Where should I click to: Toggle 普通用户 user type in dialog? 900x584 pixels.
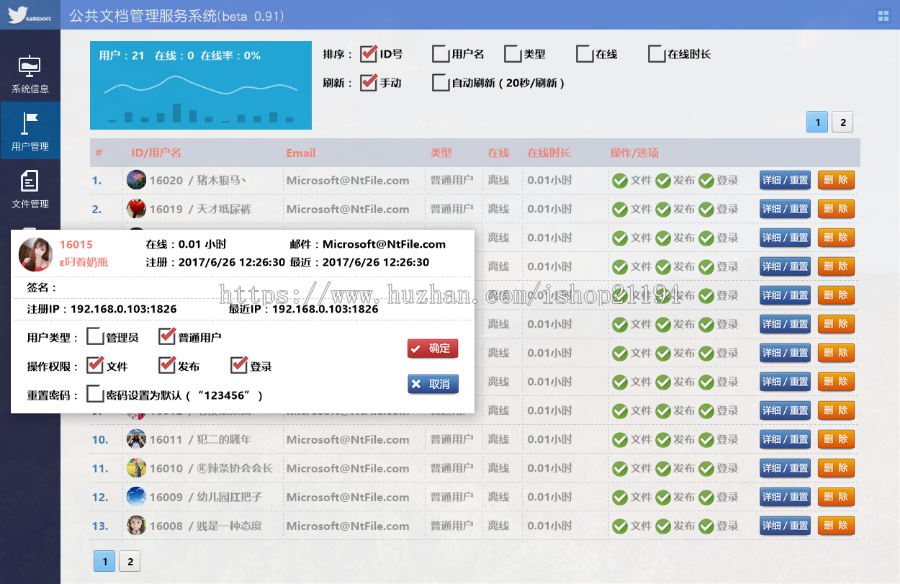coord(167,337)
